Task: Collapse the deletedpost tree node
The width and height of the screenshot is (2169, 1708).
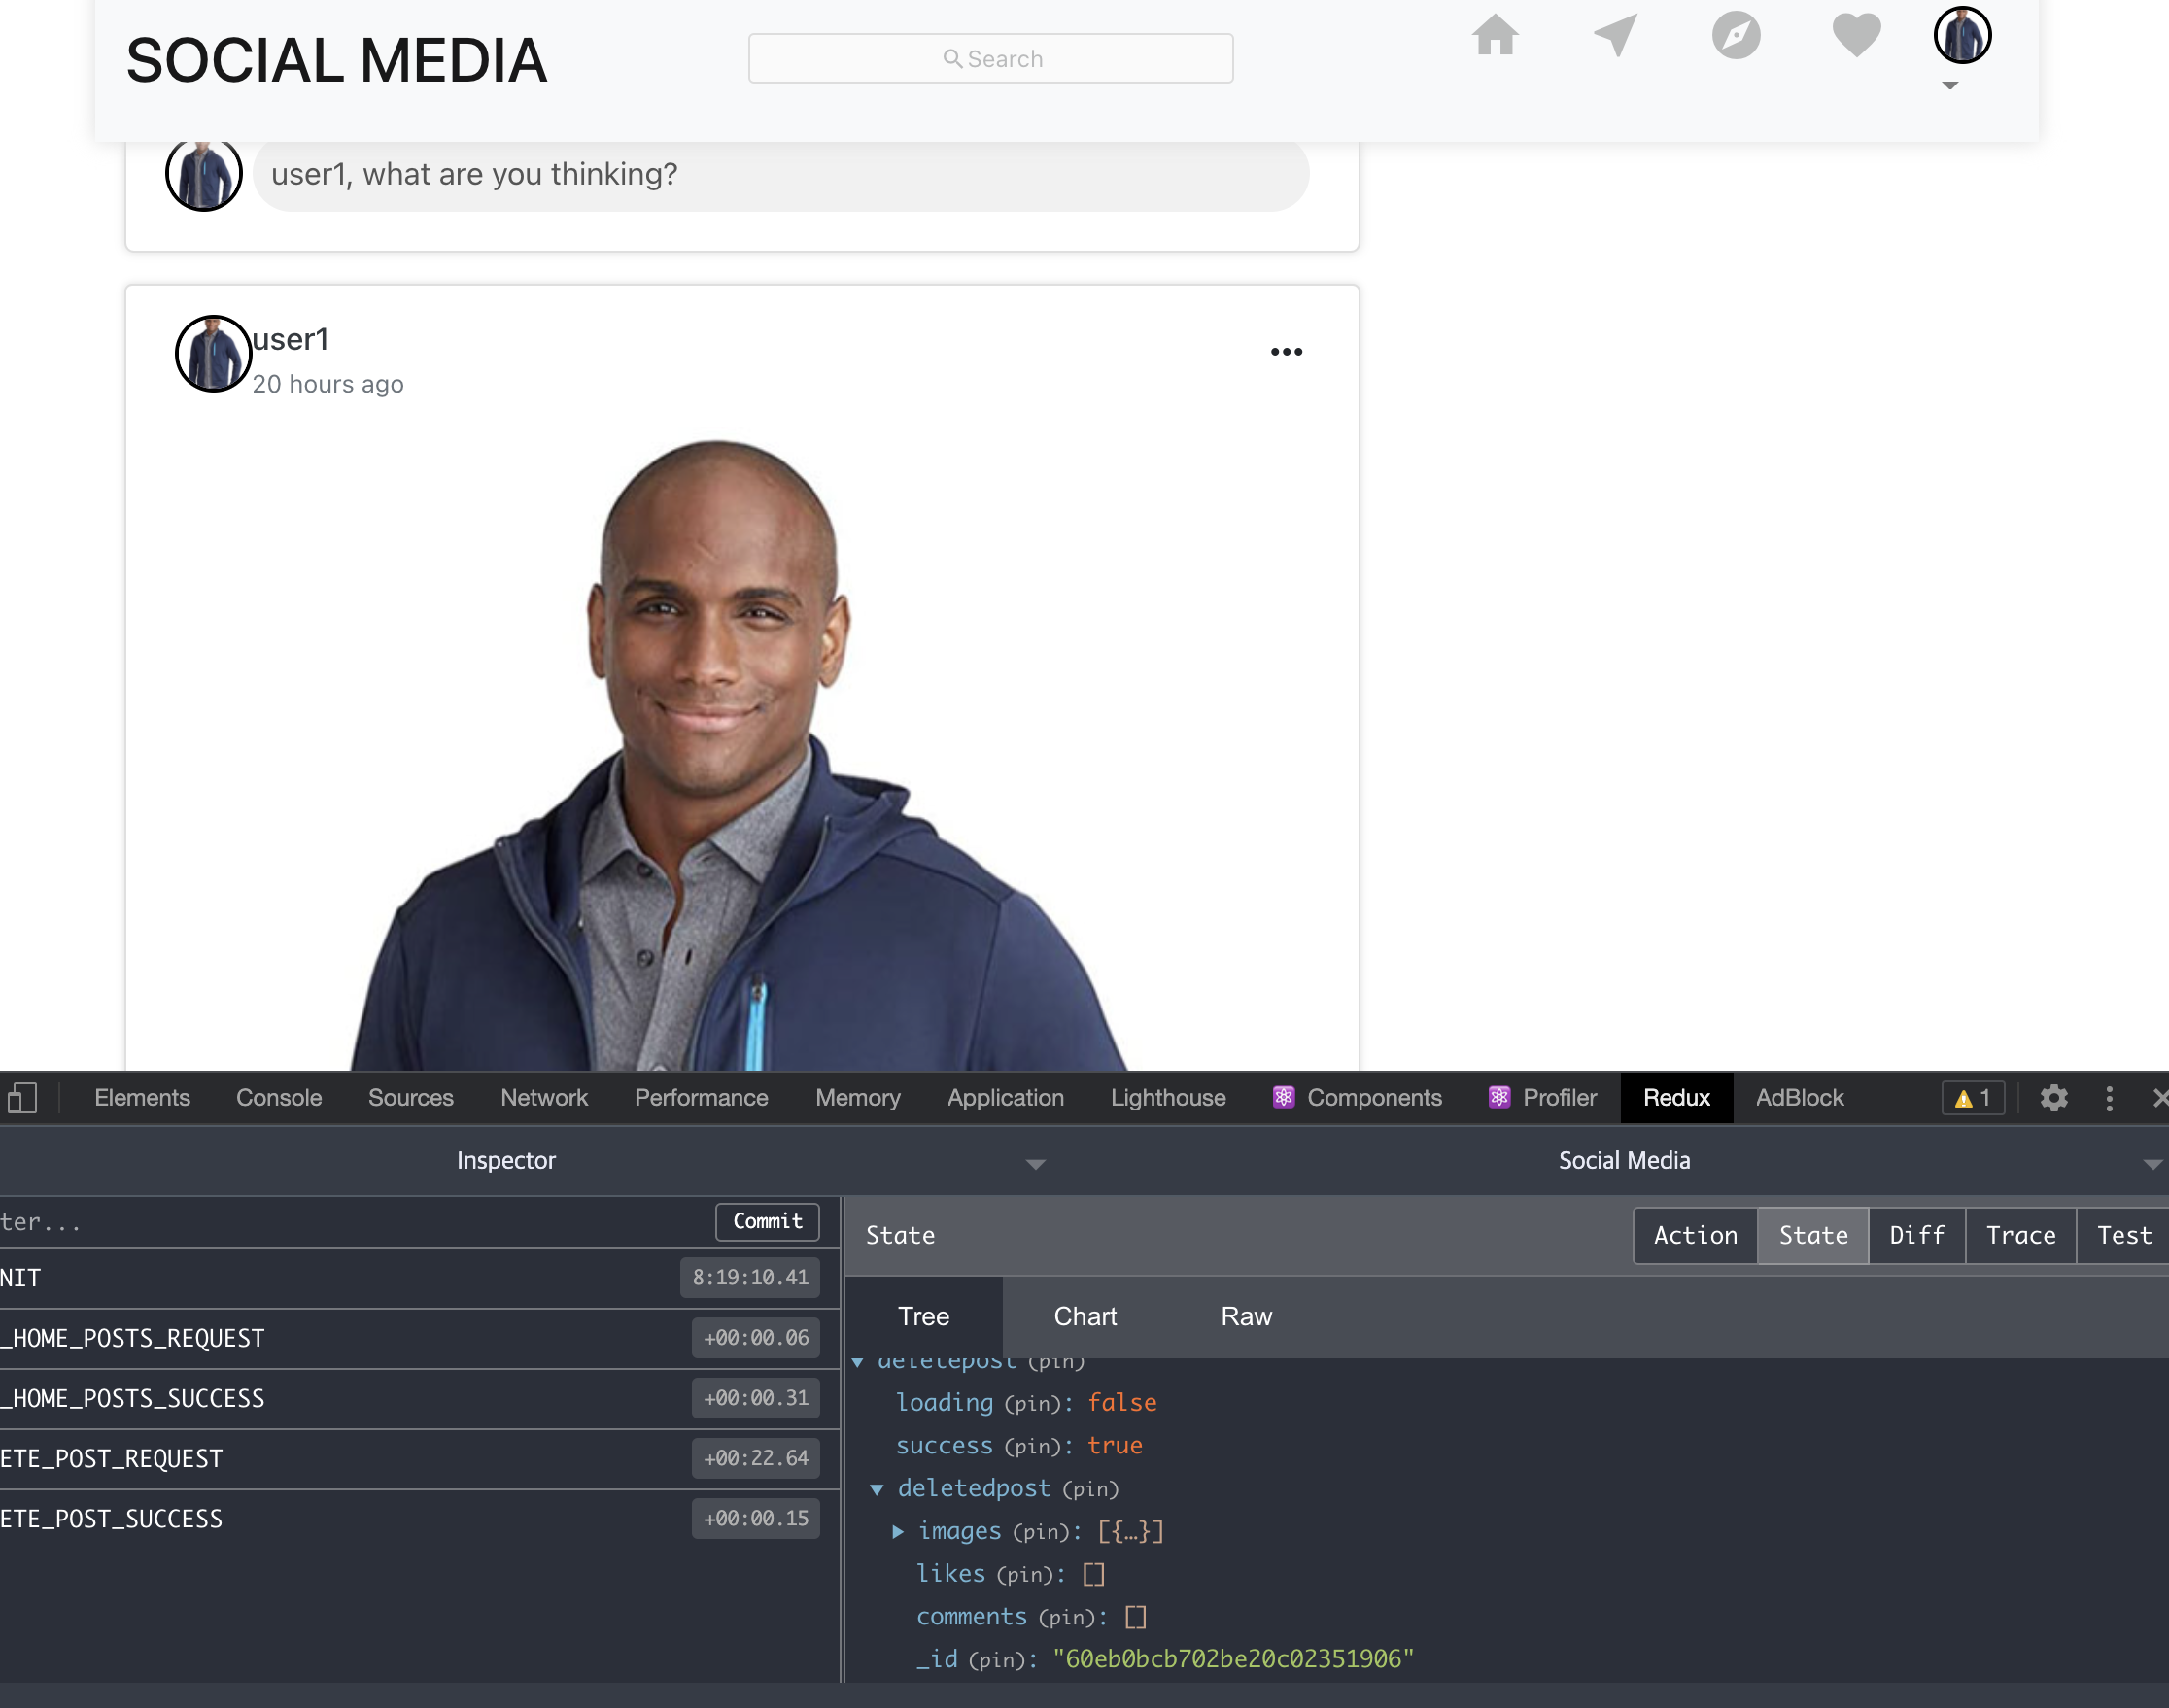Action: (877, 1489)
